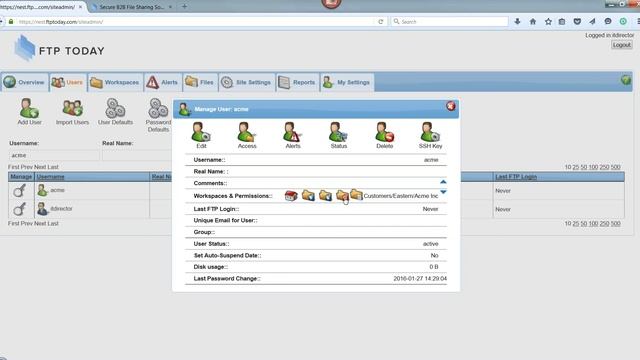Click Customers/Eastern/Acme Inc workspace path
Viewport: 640px width, 360px height.
pos(400,196)
